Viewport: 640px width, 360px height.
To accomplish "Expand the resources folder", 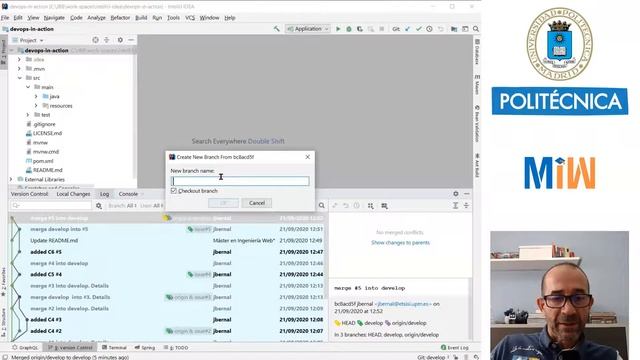I will (36, 106).
